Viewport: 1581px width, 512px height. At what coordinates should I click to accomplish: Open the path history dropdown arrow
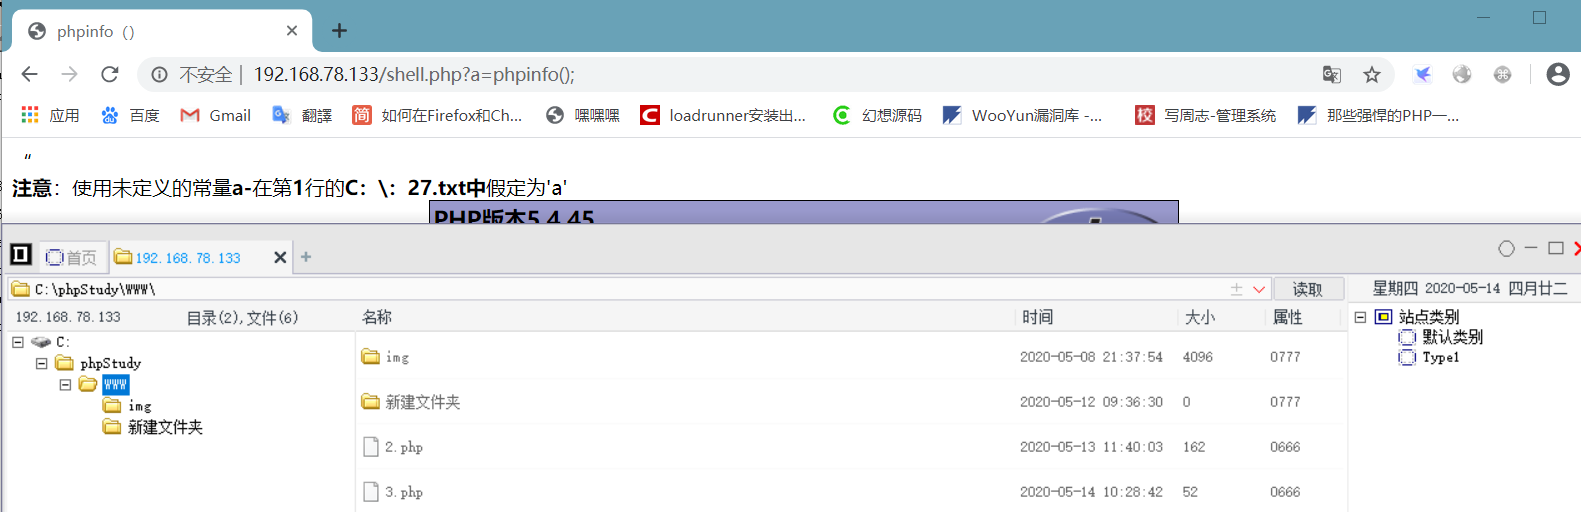click(1259, 289)
